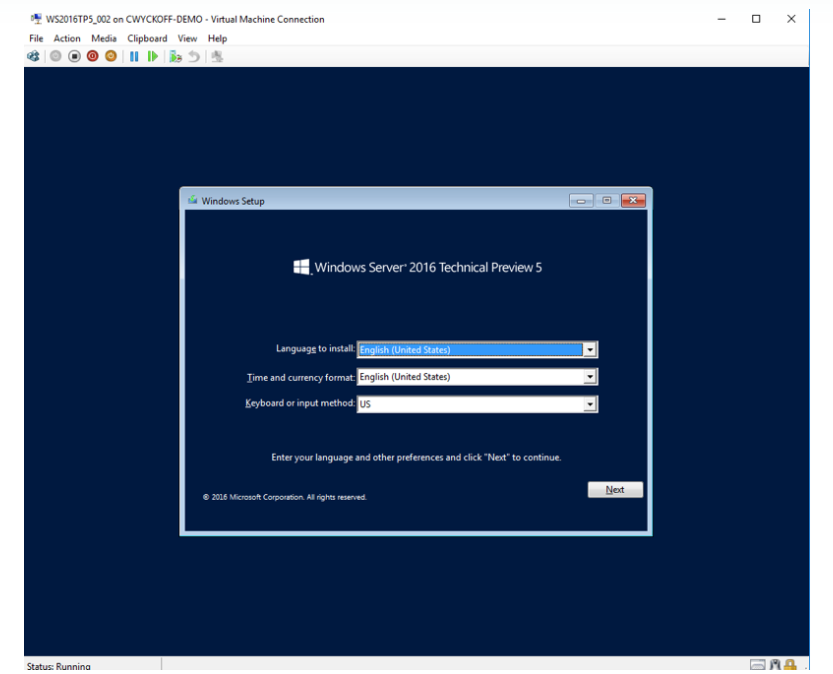Close the Windows Setup dialog

click(633, 201)
